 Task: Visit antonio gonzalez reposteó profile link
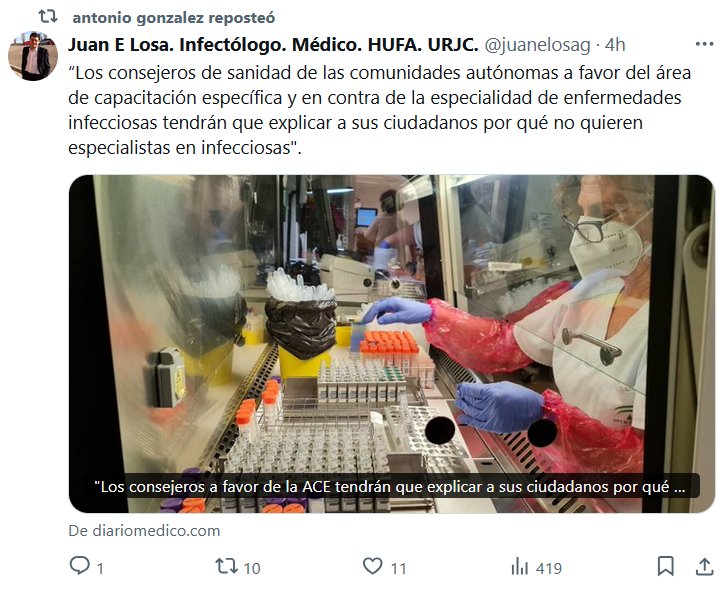(174, 18)
